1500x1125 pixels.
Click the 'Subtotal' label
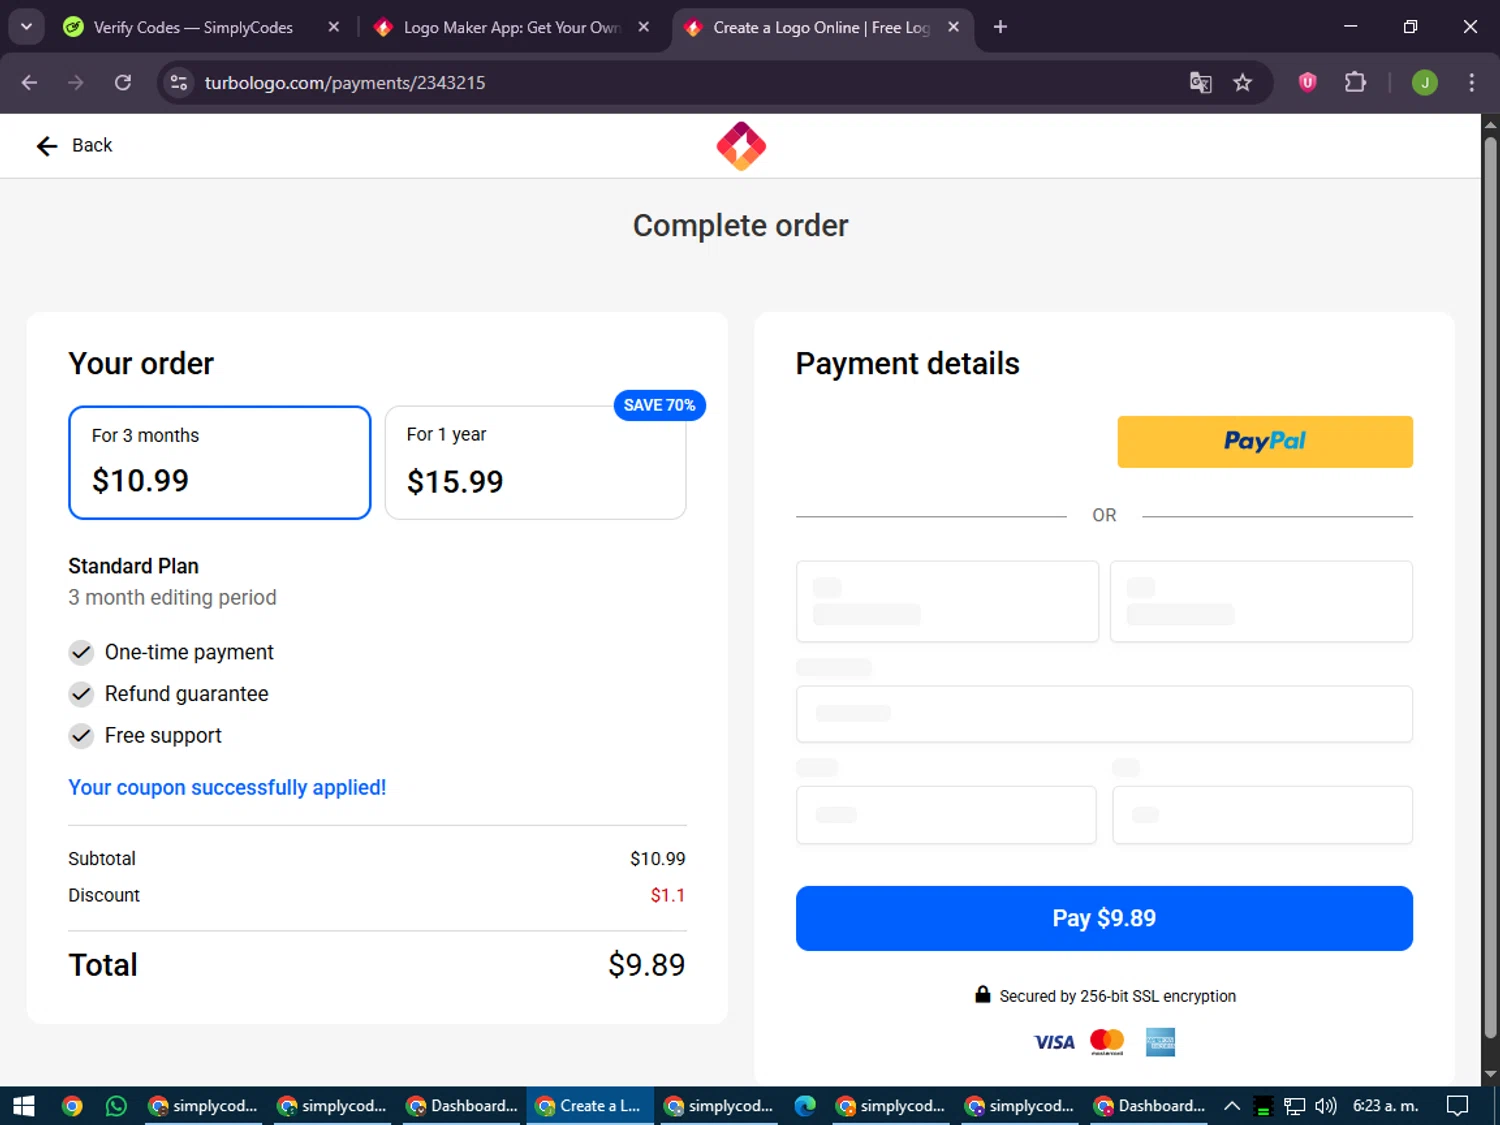coord(101,859)
